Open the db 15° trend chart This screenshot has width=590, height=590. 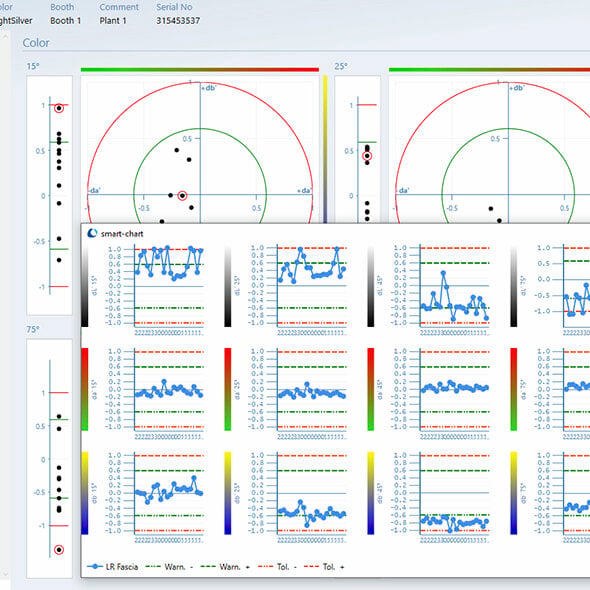[169, 493]
